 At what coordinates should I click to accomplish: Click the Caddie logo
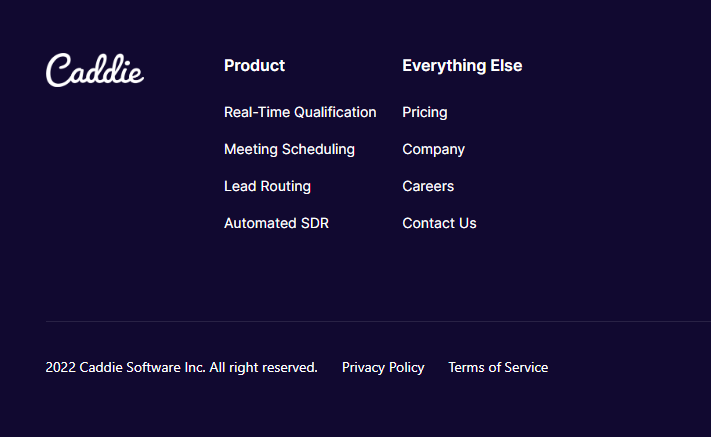[x=95, y=69]
